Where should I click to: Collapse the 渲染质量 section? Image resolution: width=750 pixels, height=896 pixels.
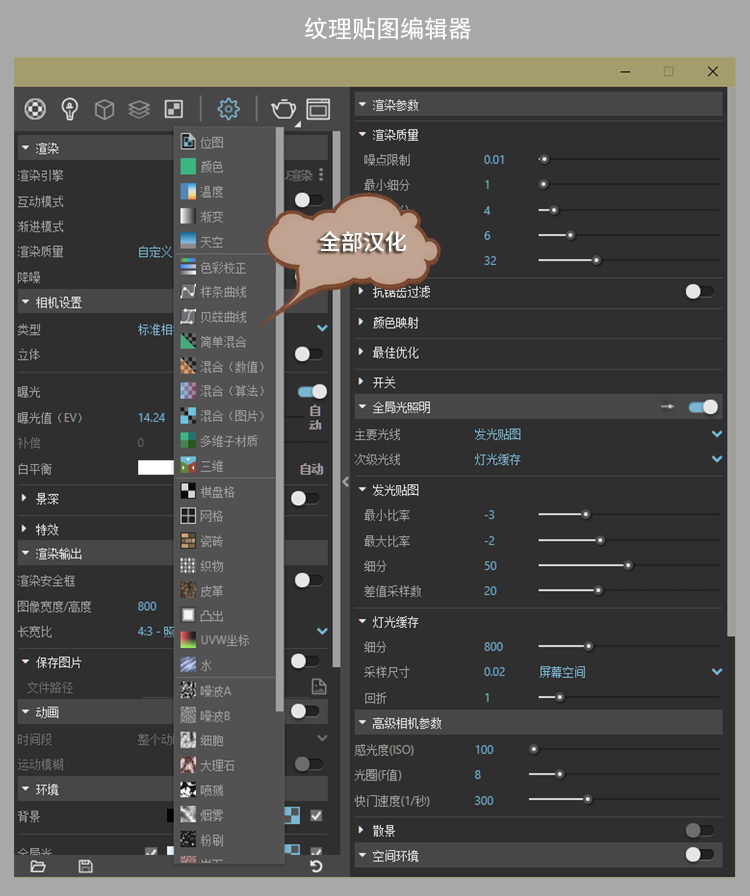coord(362,134)
